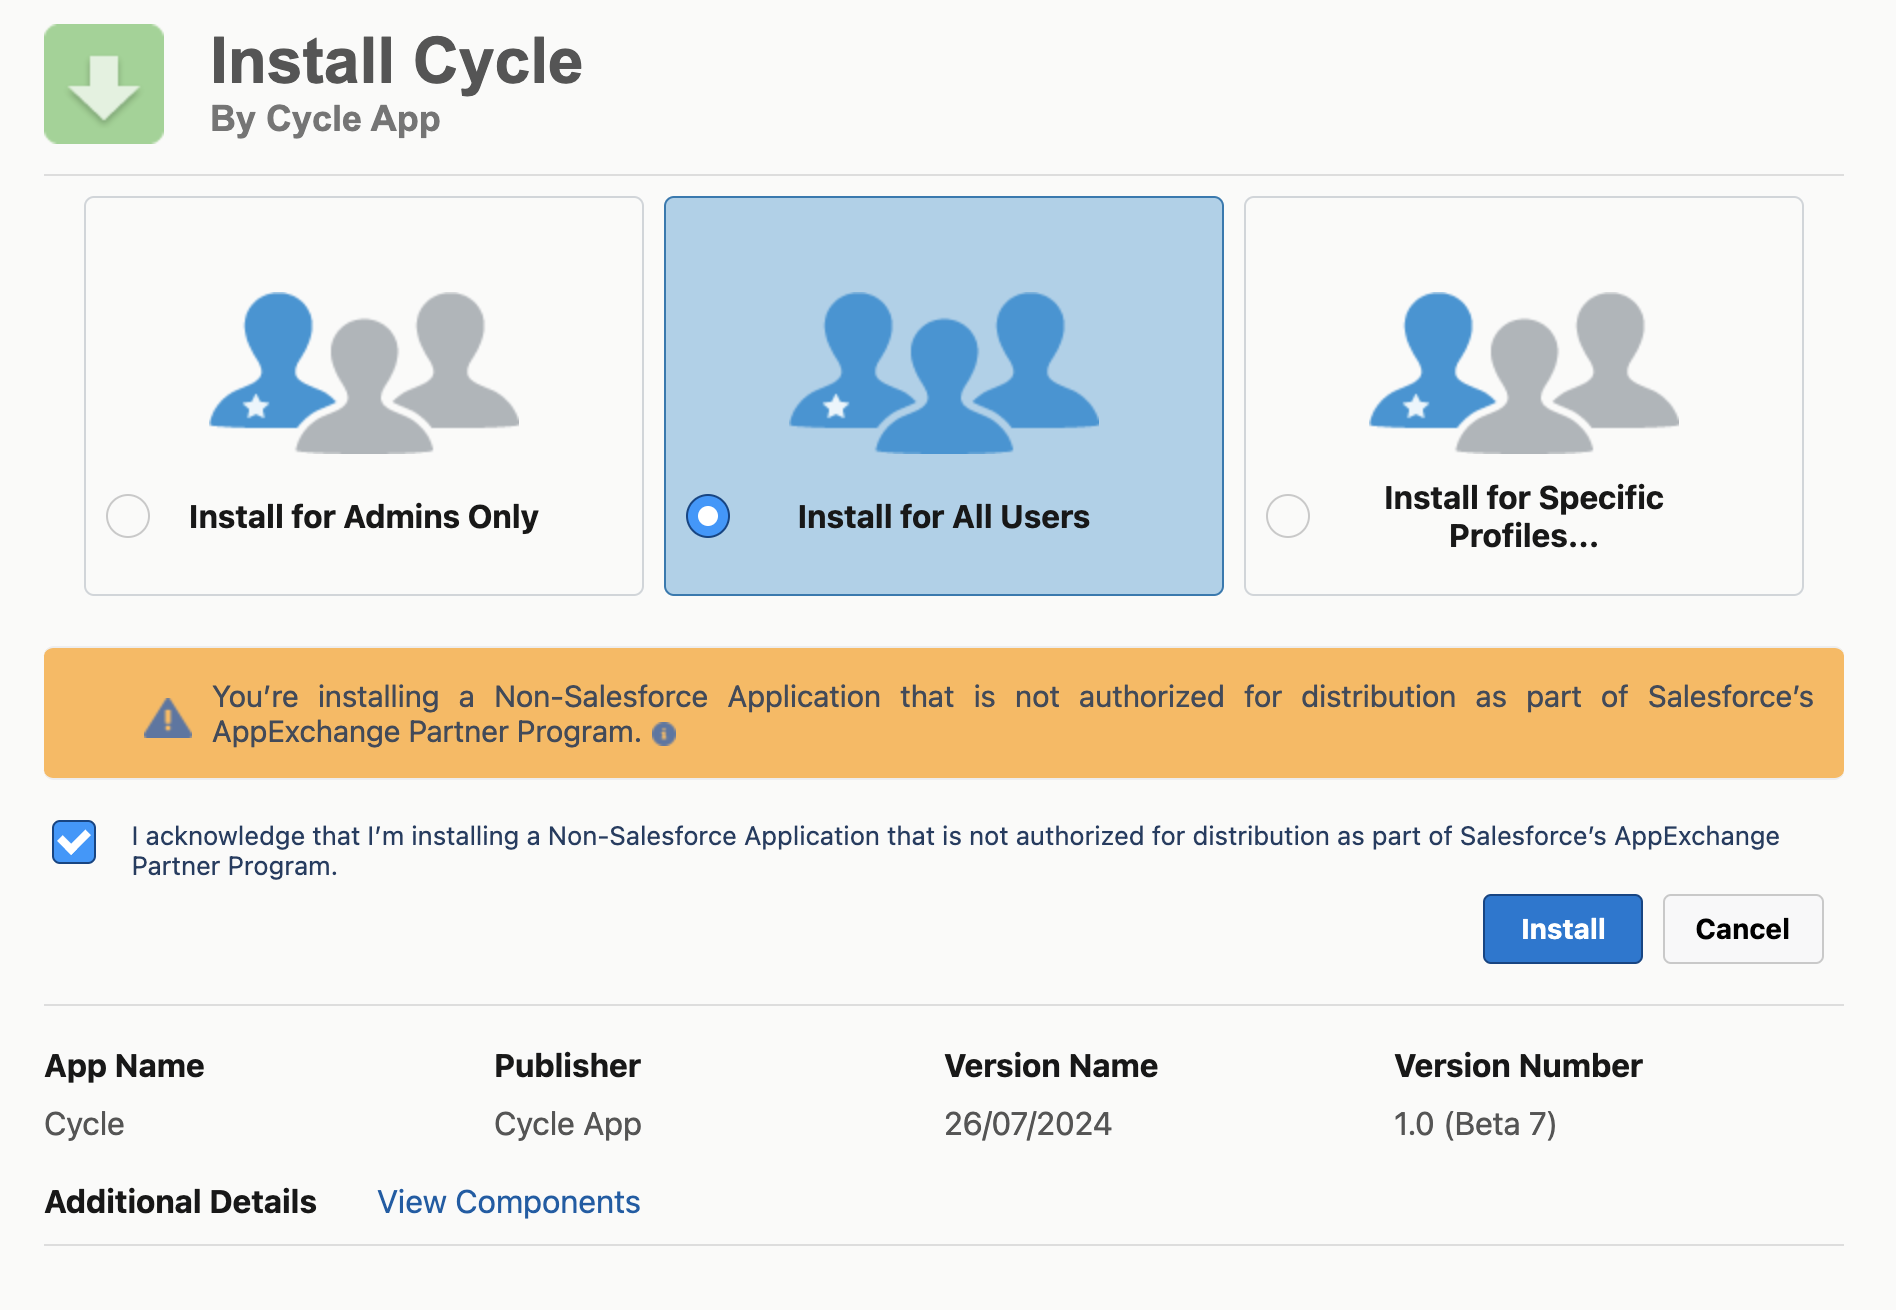The image size is (1896, 1310).
Task: Click the Publisher column header
Action: coord(567,1066)
